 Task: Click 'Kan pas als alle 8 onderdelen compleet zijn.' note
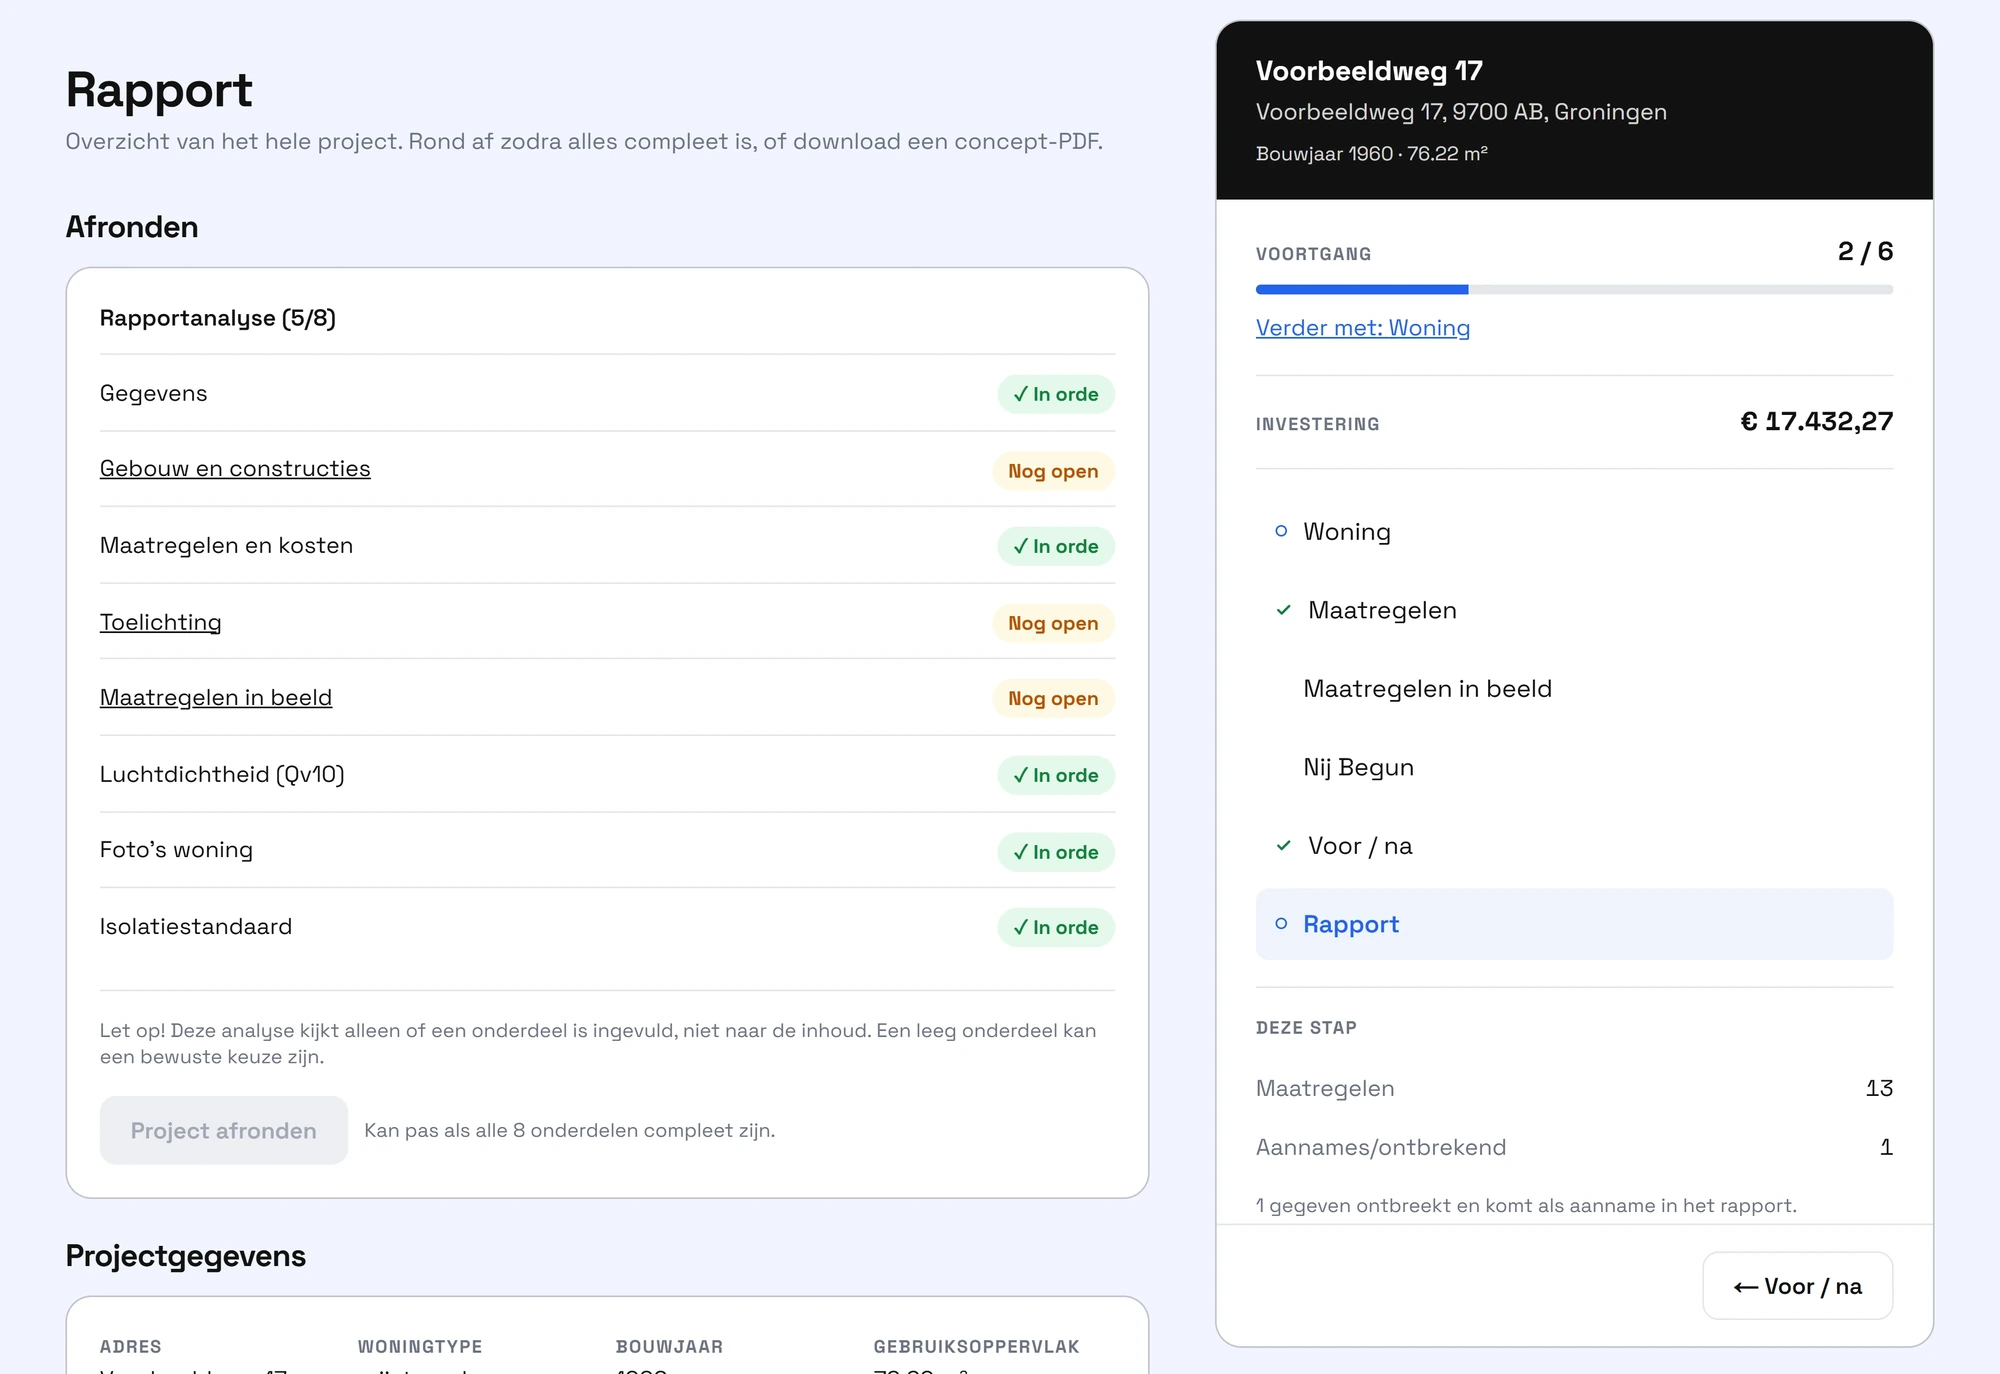(x=569, y=1130)
